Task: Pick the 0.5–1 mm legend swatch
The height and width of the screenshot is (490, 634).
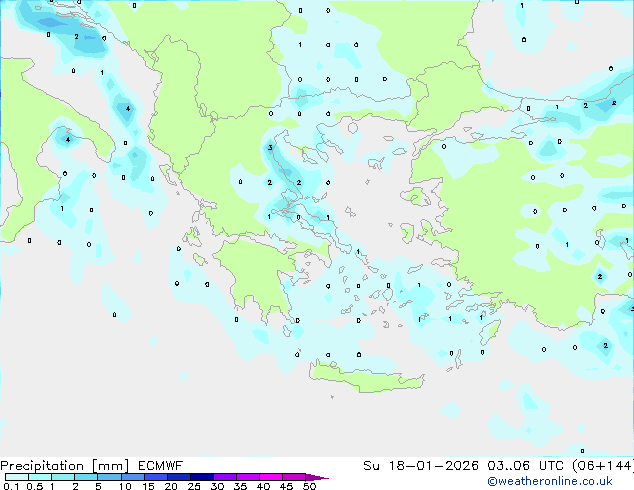Action: pyautogui.click(x=40, y=477)
